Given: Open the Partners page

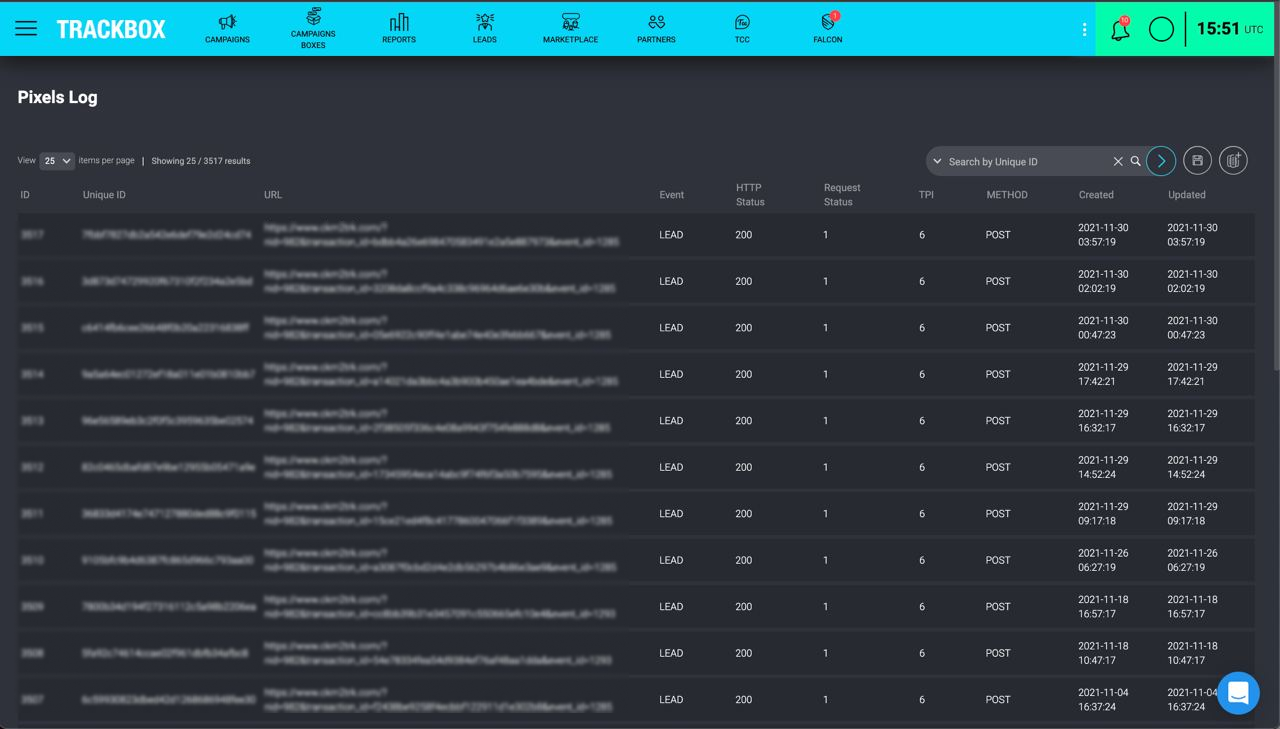Looking at the screenshot, I should coord(656,28).
